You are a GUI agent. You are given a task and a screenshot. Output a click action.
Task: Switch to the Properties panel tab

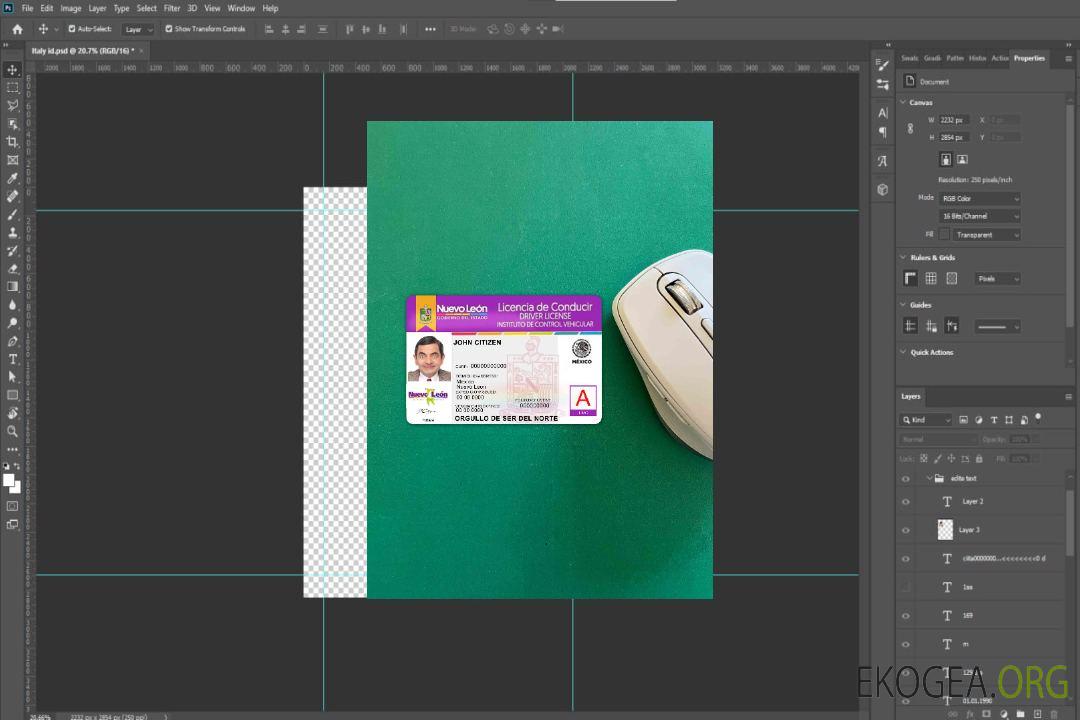click(x=1029, y=58)
